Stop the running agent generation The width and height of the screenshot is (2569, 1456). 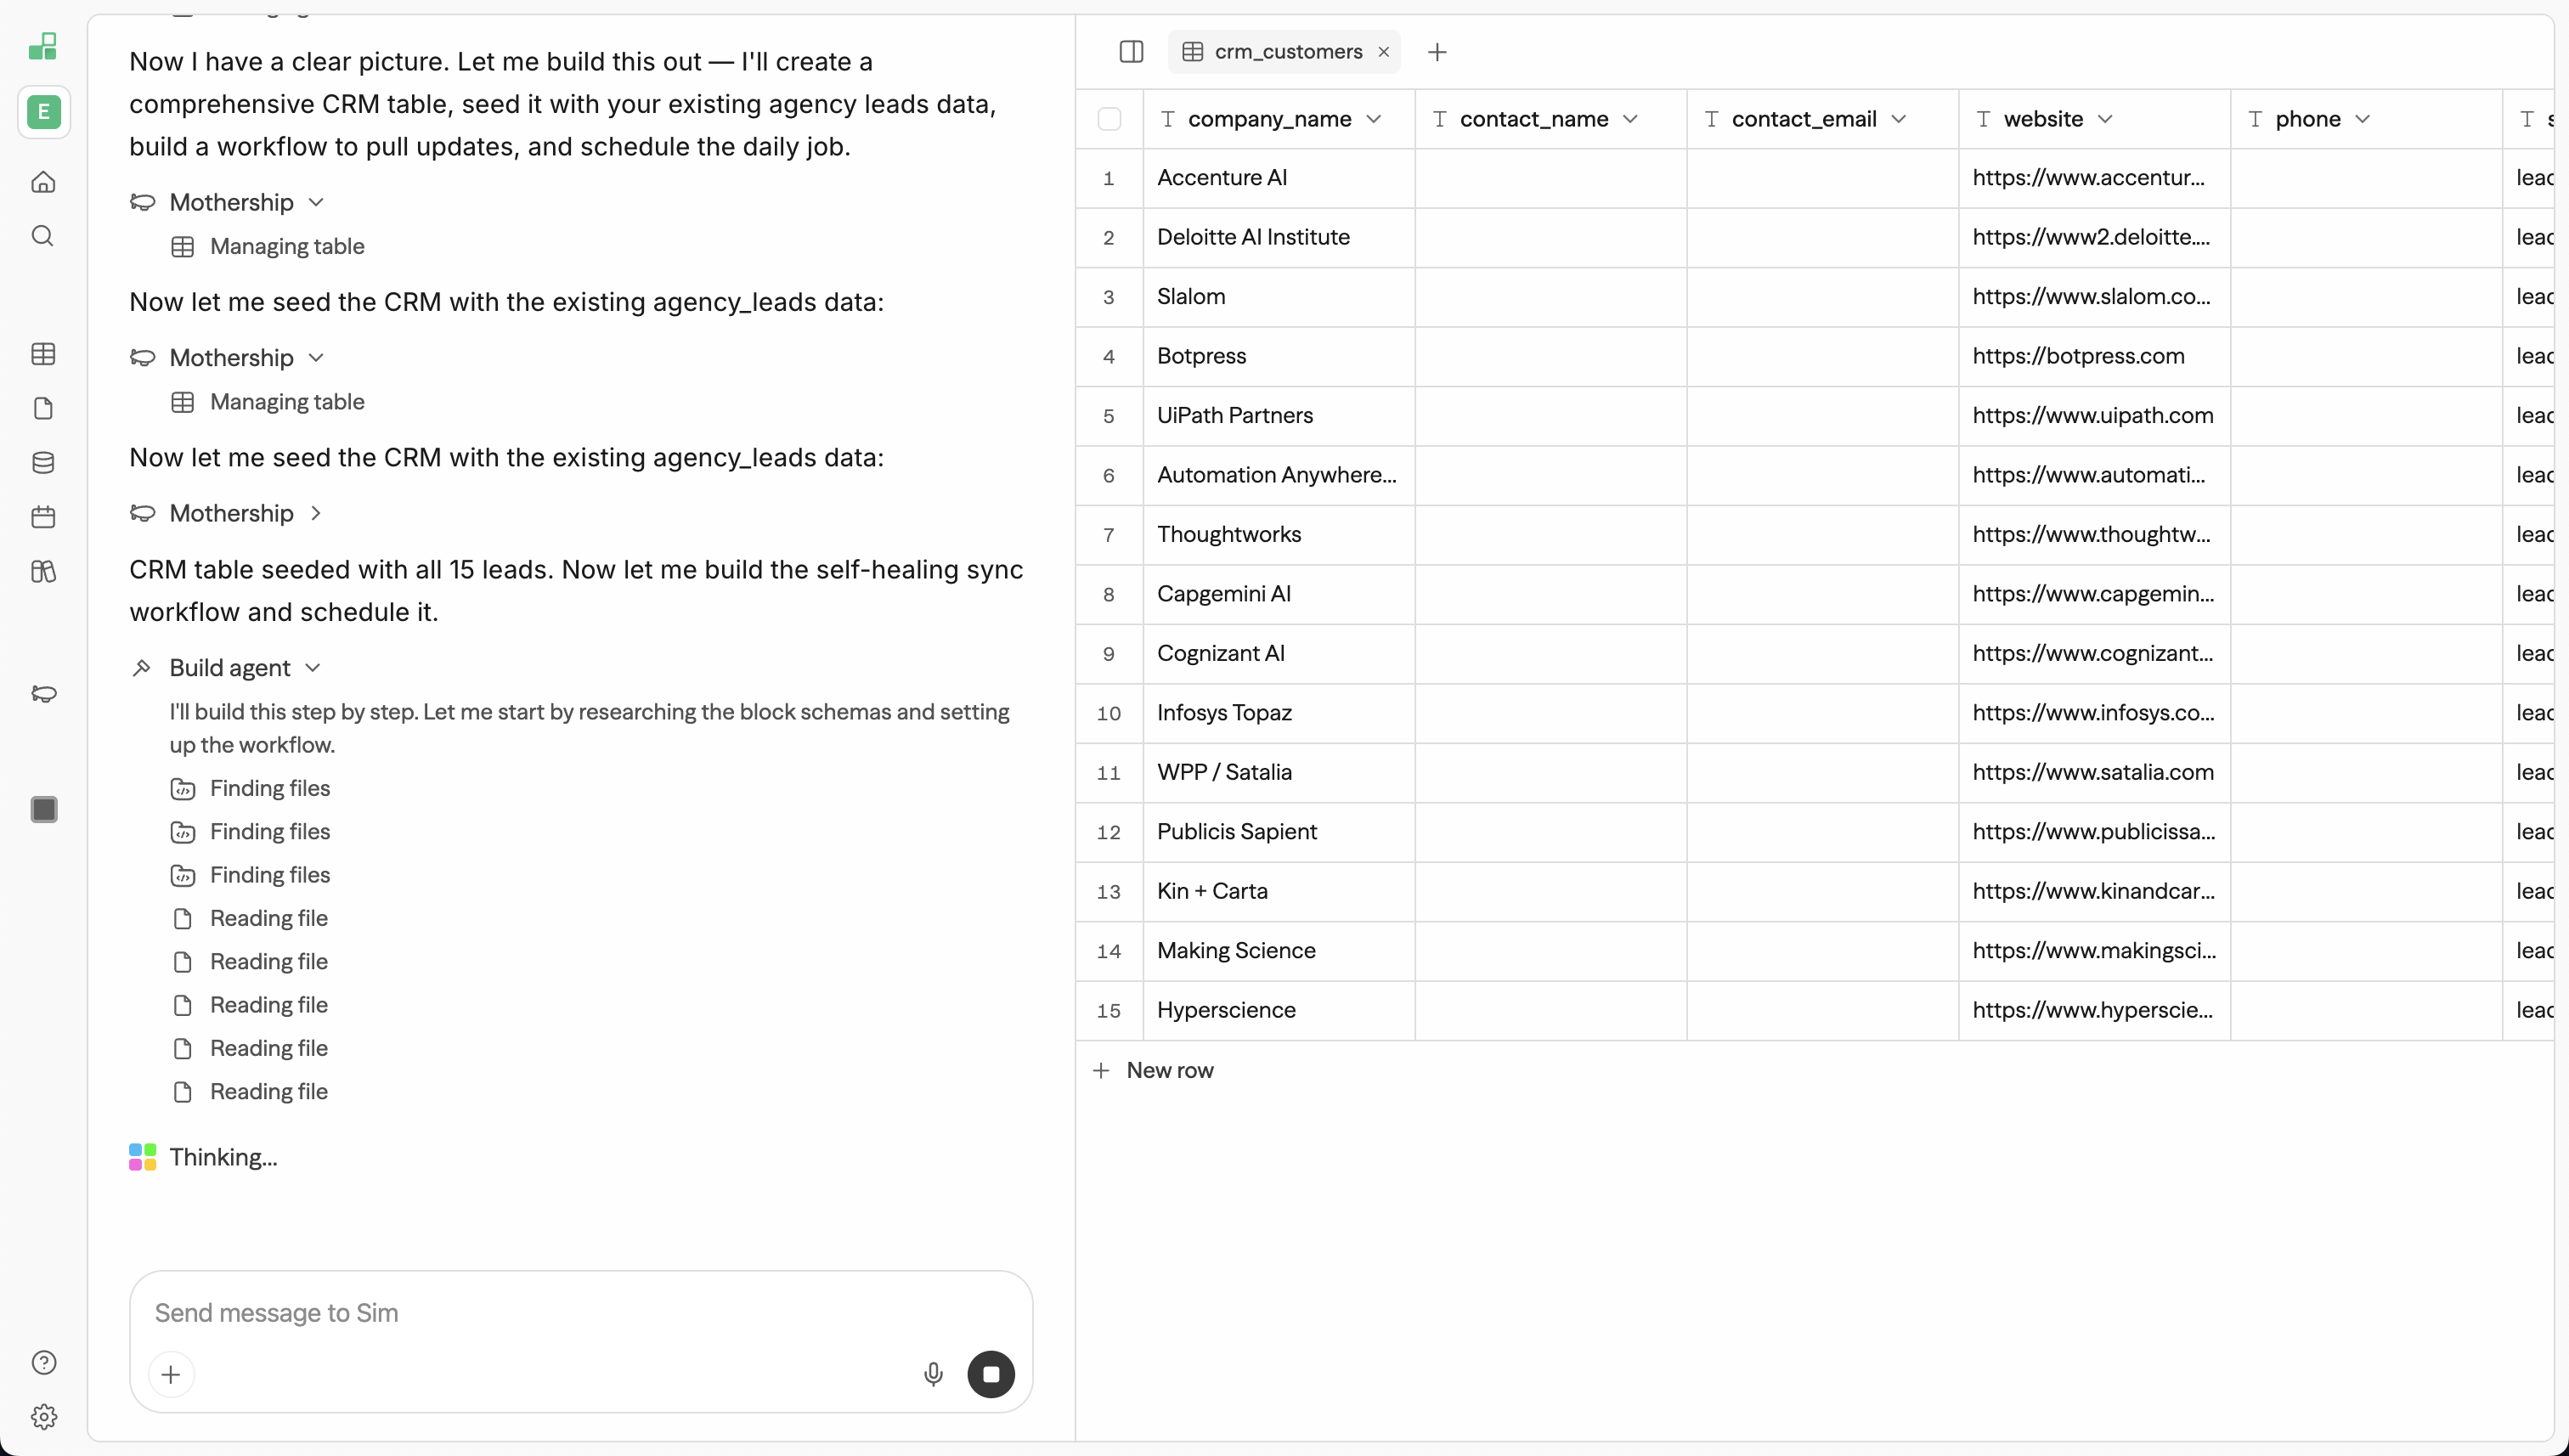pyautogui.click(x=990, y=1374)
